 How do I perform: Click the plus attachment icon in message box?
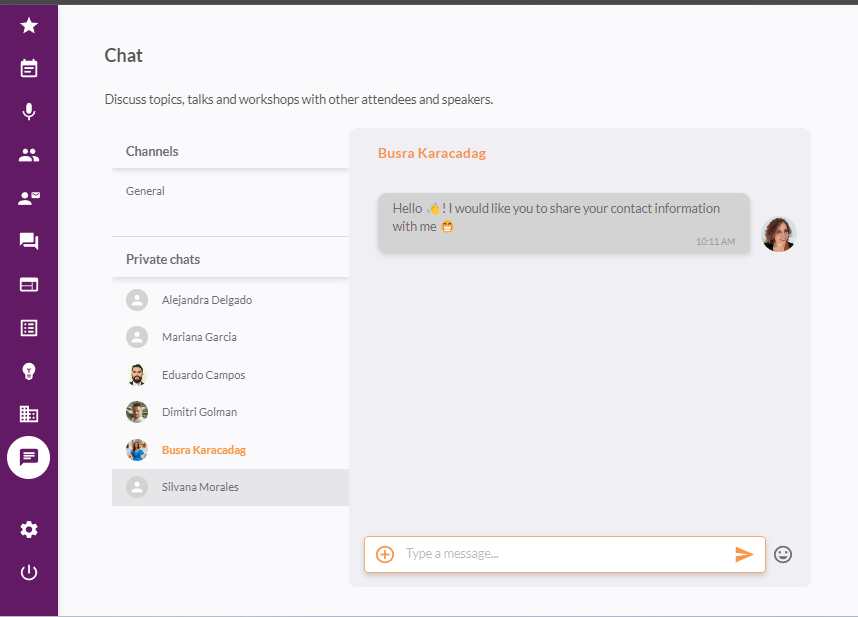click(385, 554)
